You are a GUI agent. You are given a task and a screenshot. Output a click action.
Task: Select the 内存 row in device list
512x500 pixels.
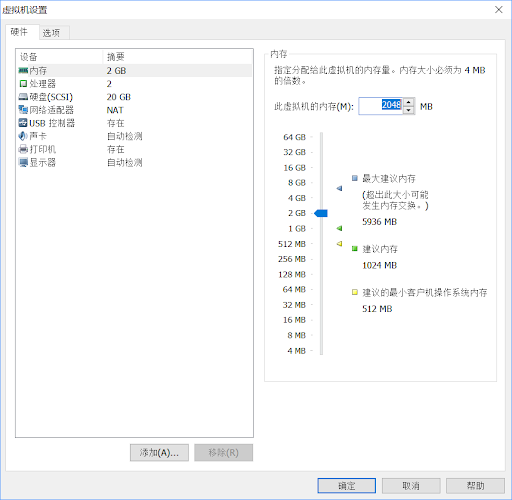135,70
